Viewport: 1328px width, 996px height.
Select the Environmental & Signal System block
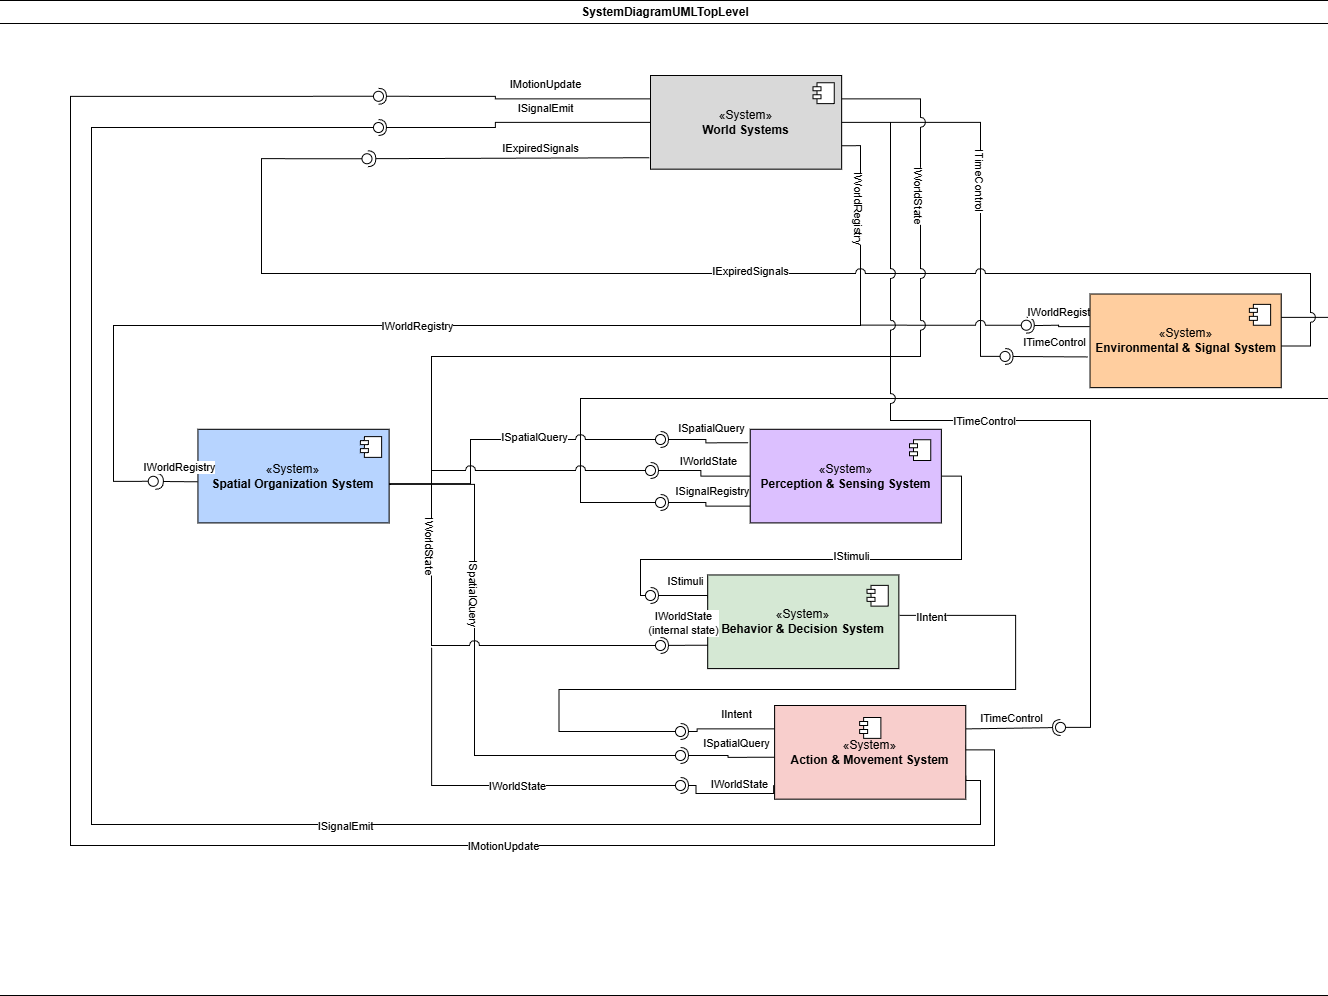coord(1185,340)
